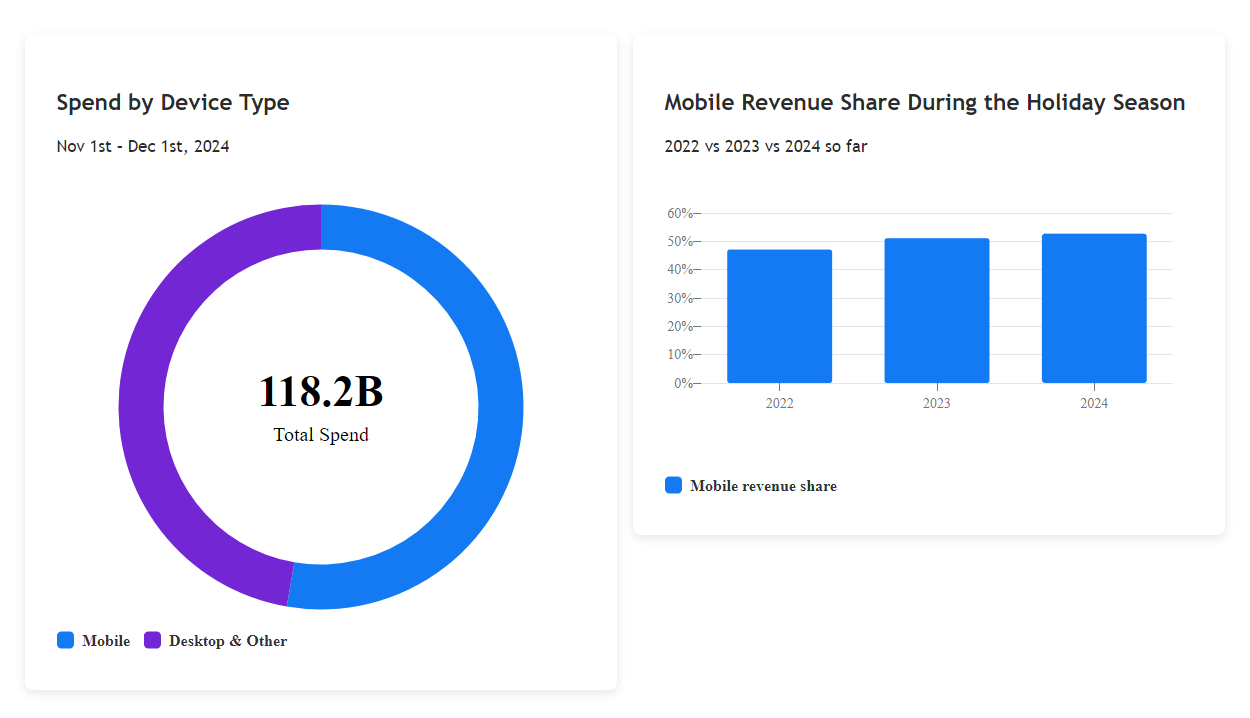Toggle the Mobile legend label
This screenshot has height=718, width=1250.
tap(106, 641)
